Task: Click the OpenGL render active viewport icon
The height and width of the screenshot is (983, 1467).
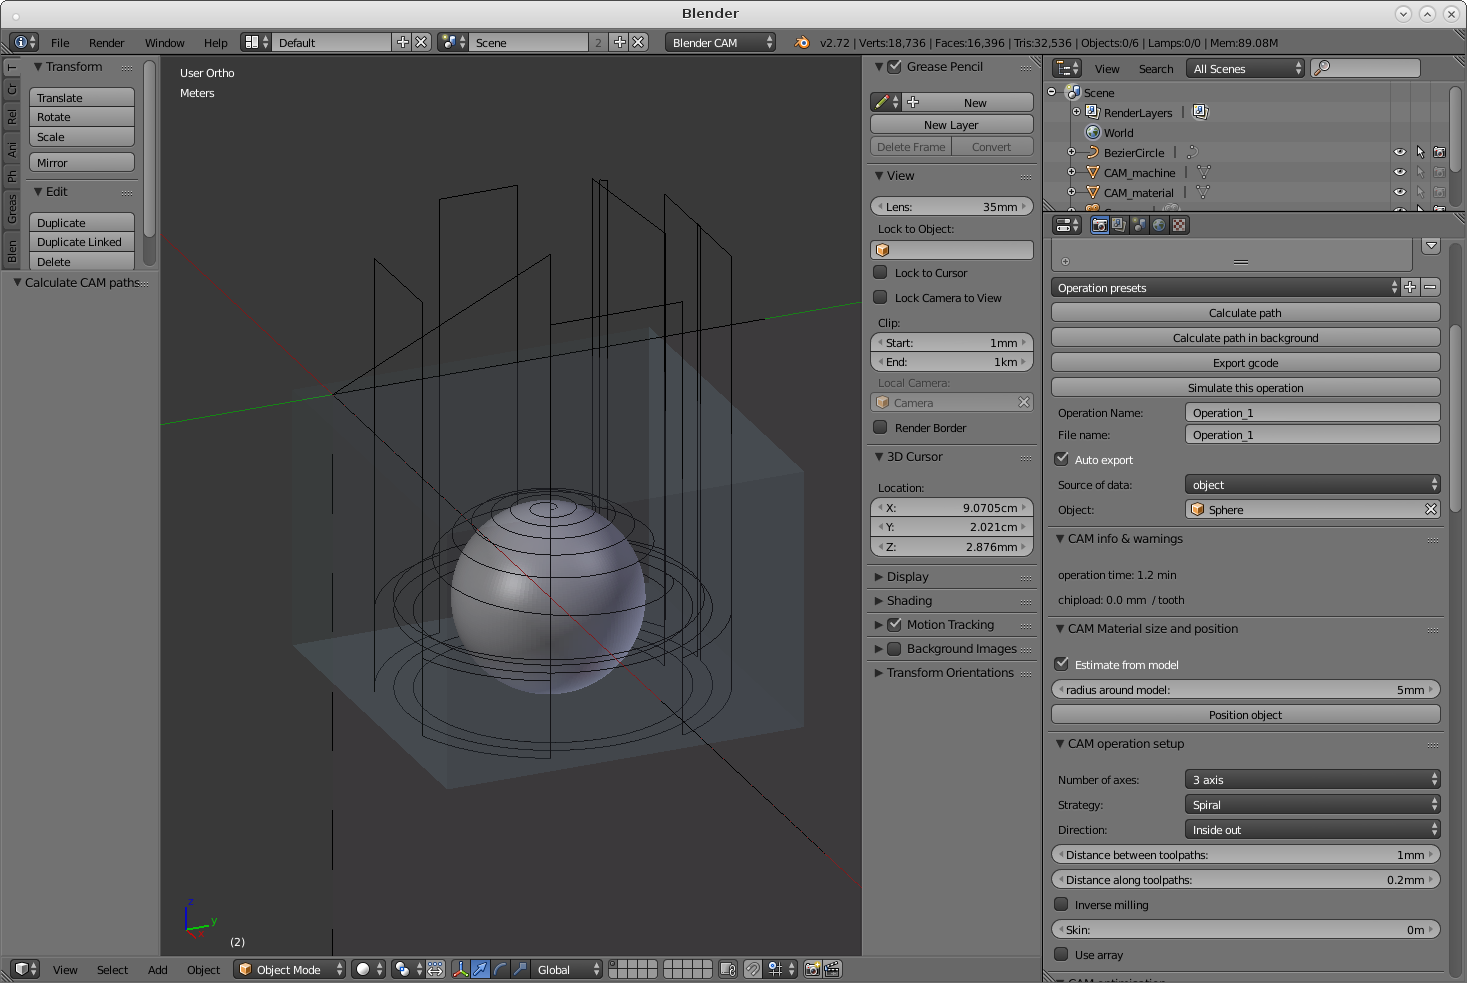Action: click(x=812, y=969)
